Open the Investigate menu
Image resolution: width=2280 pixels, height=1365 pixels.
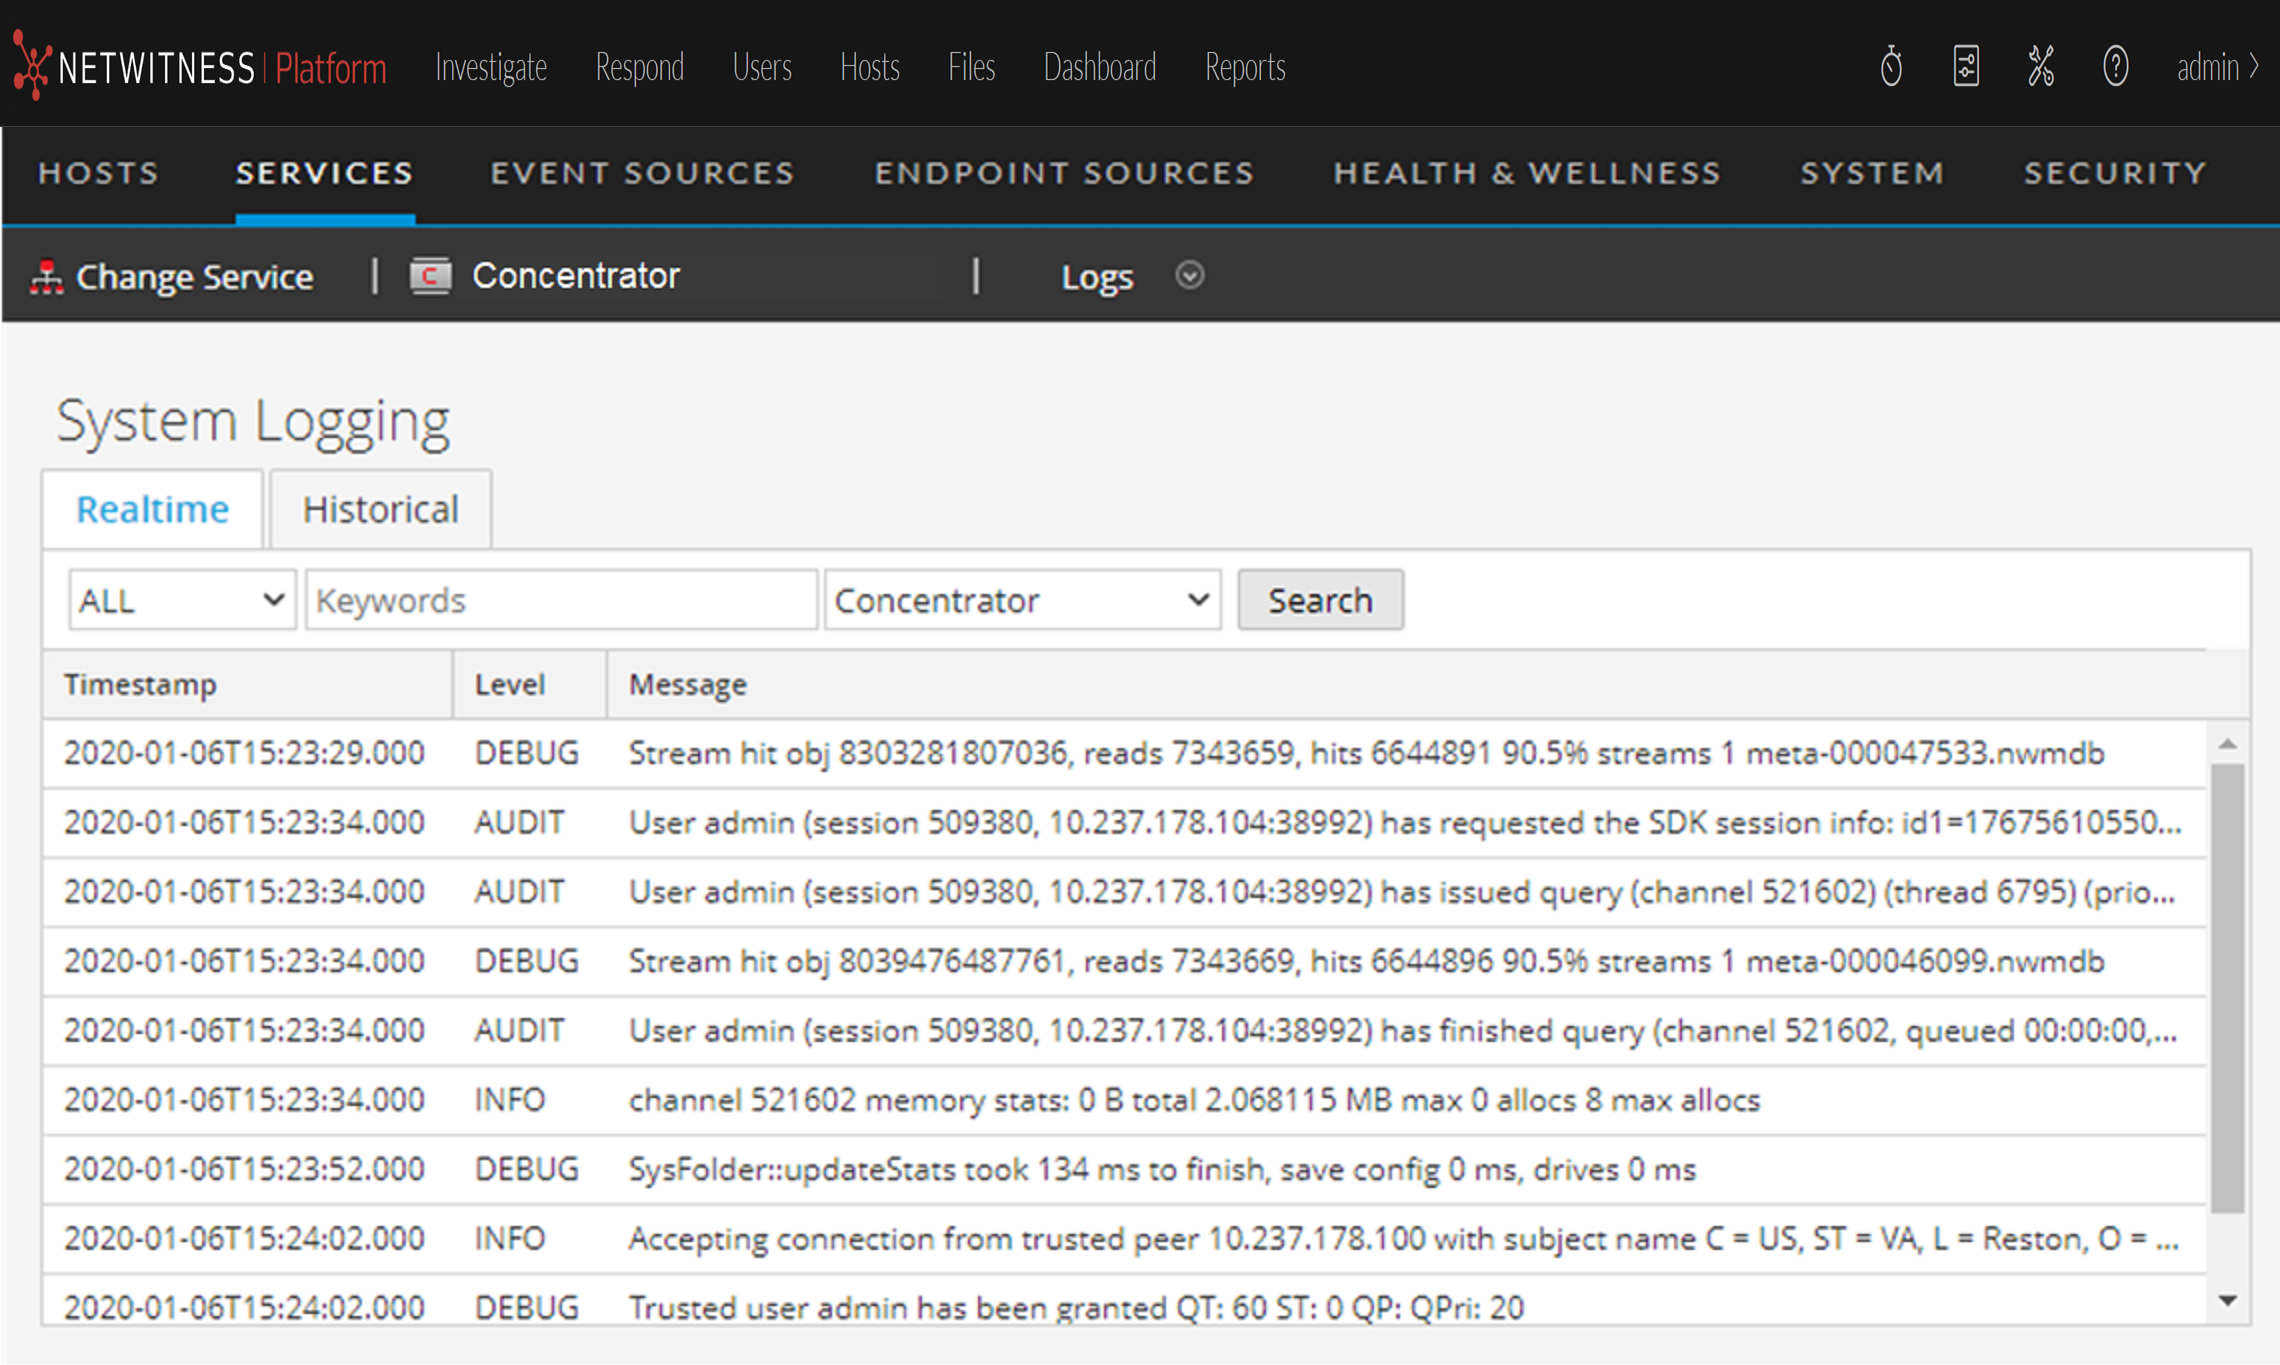pos(490,67)
